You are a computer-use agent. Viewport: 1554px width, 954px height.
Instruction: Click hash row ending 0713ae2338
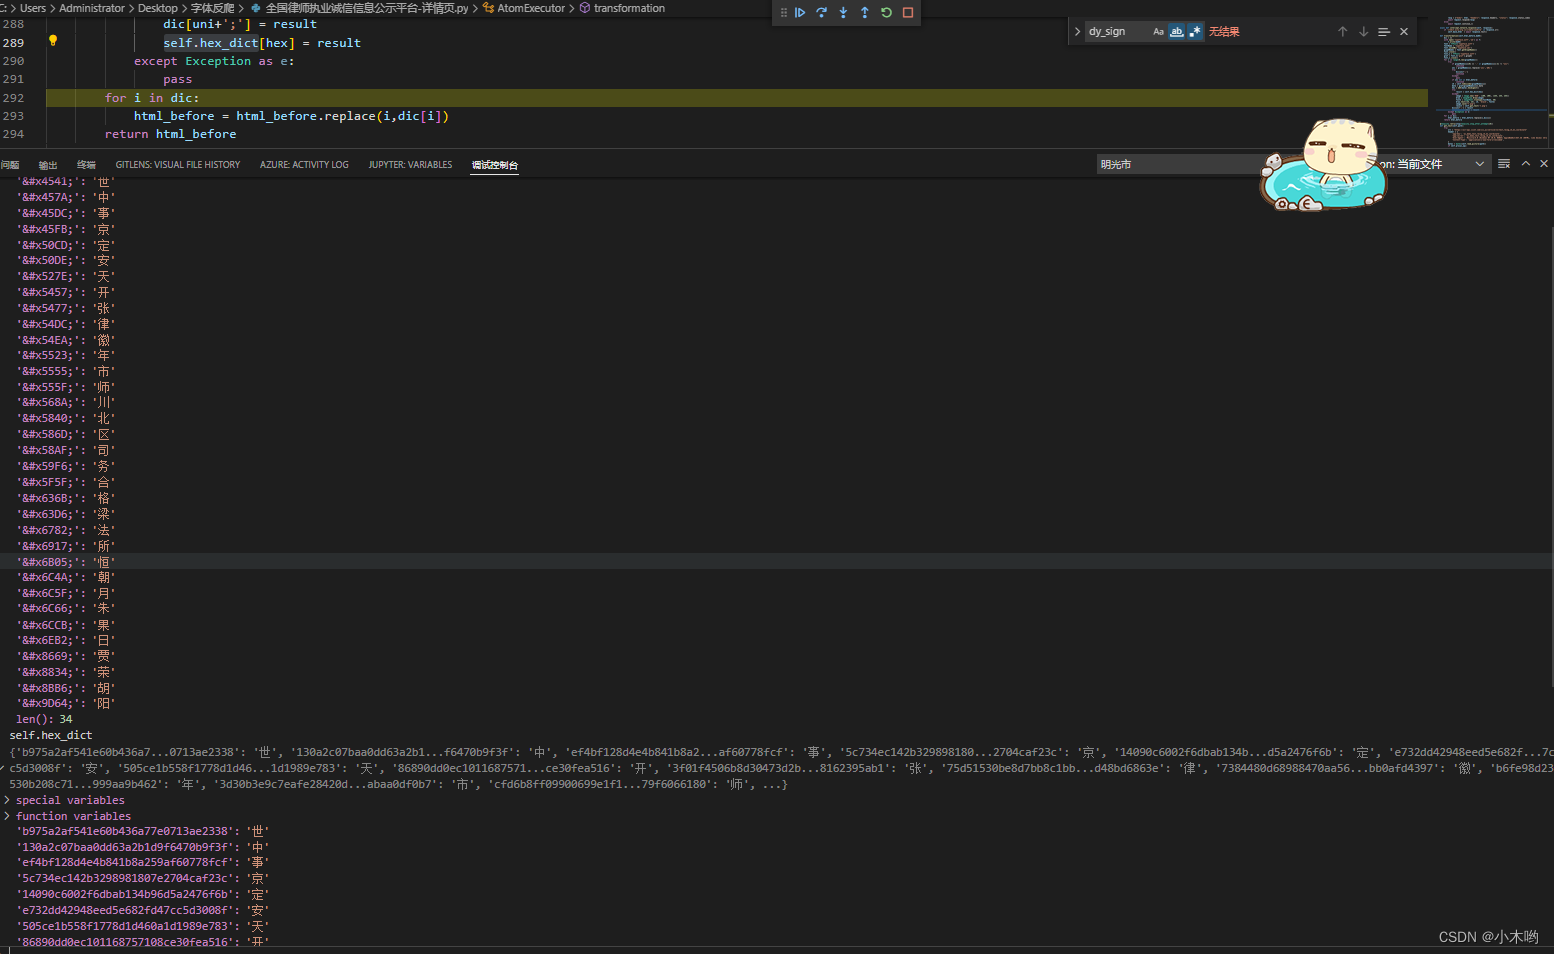143,831
